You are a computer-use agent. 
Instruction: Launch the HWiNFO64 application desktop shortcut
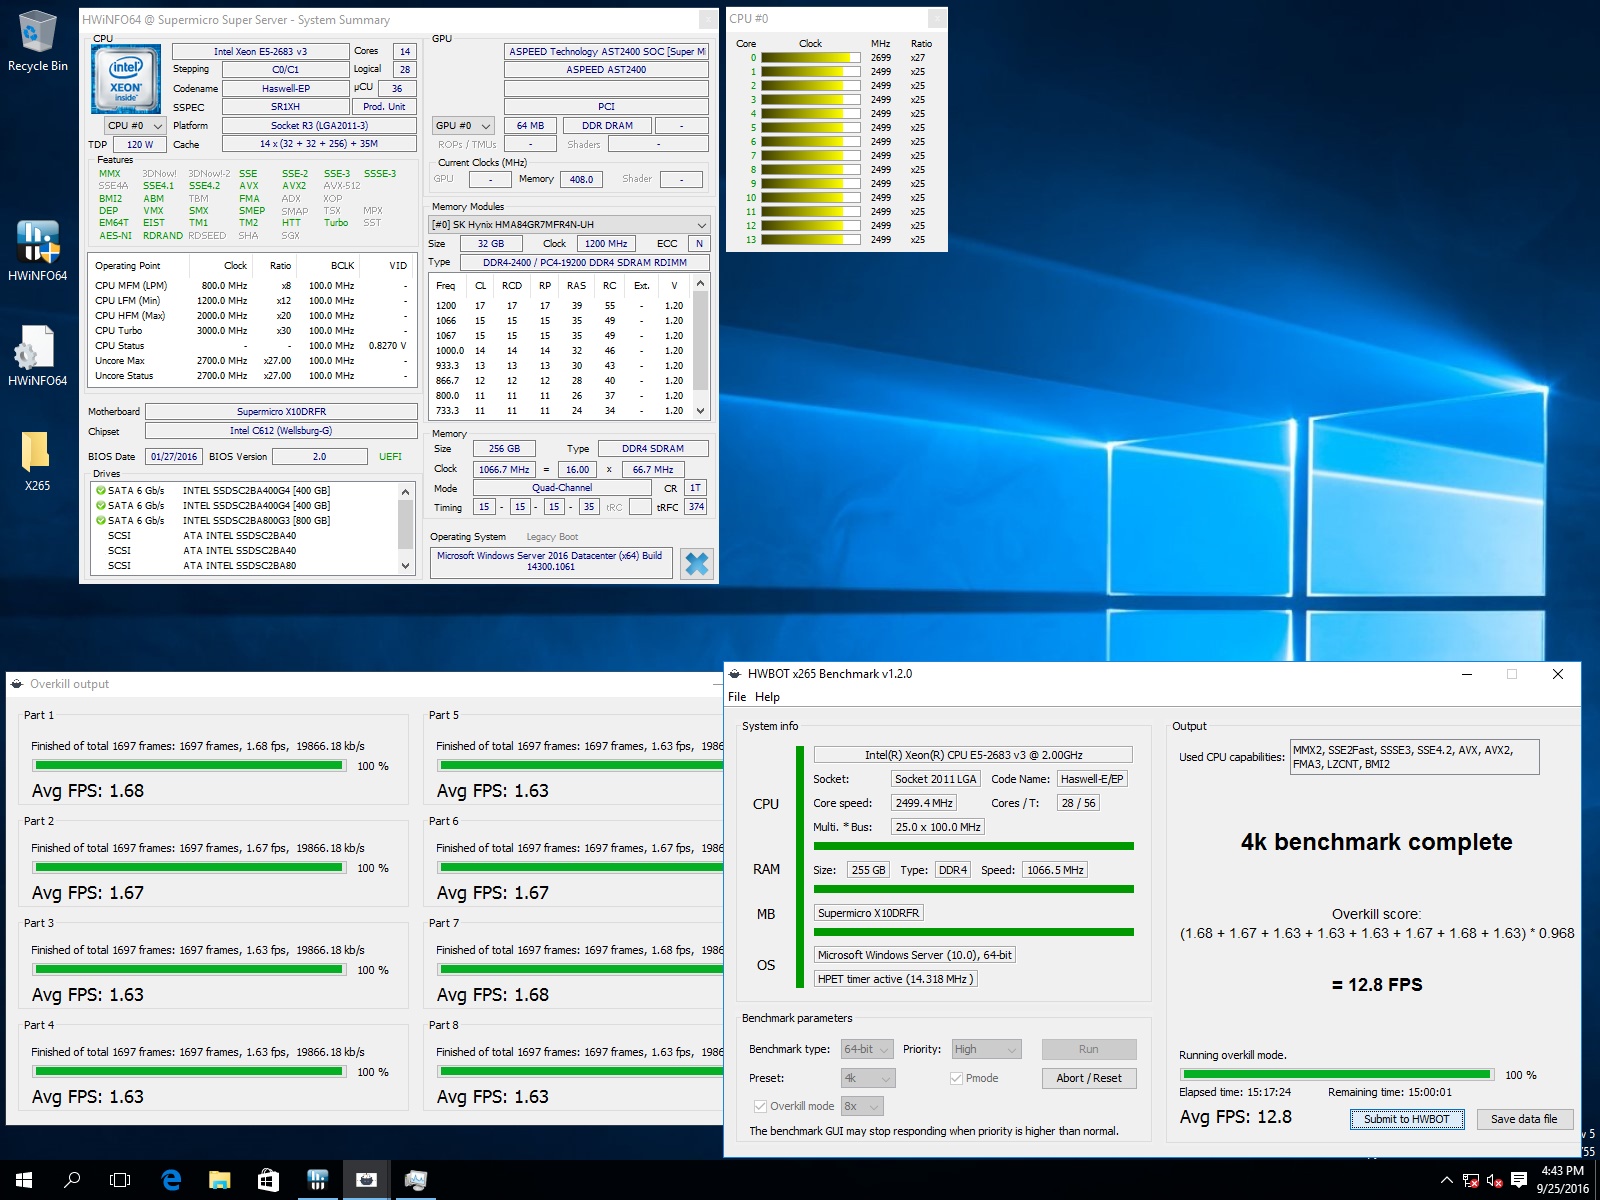[x=38, y=250]
